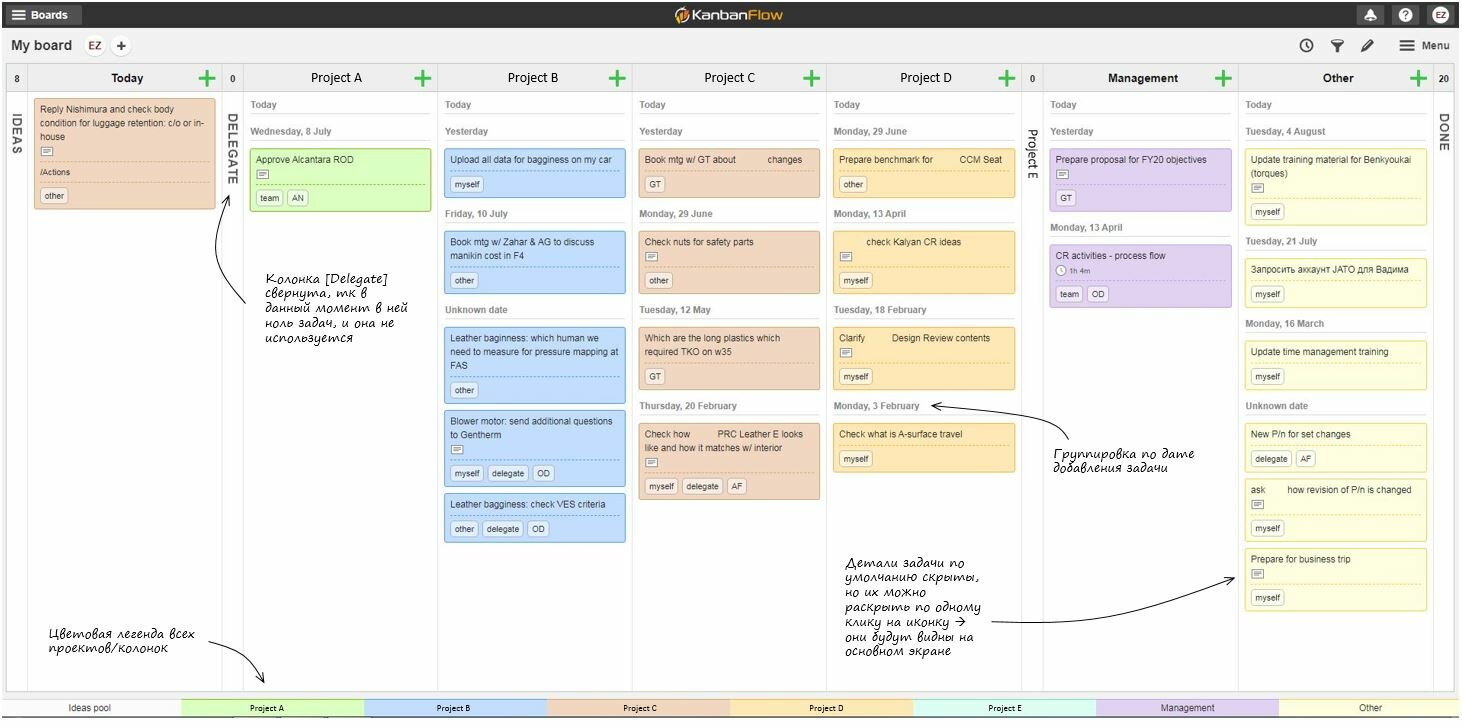Click the filter funnel icon
The width and height of the screenshot is (1462, 726).
pos(1336,46)
